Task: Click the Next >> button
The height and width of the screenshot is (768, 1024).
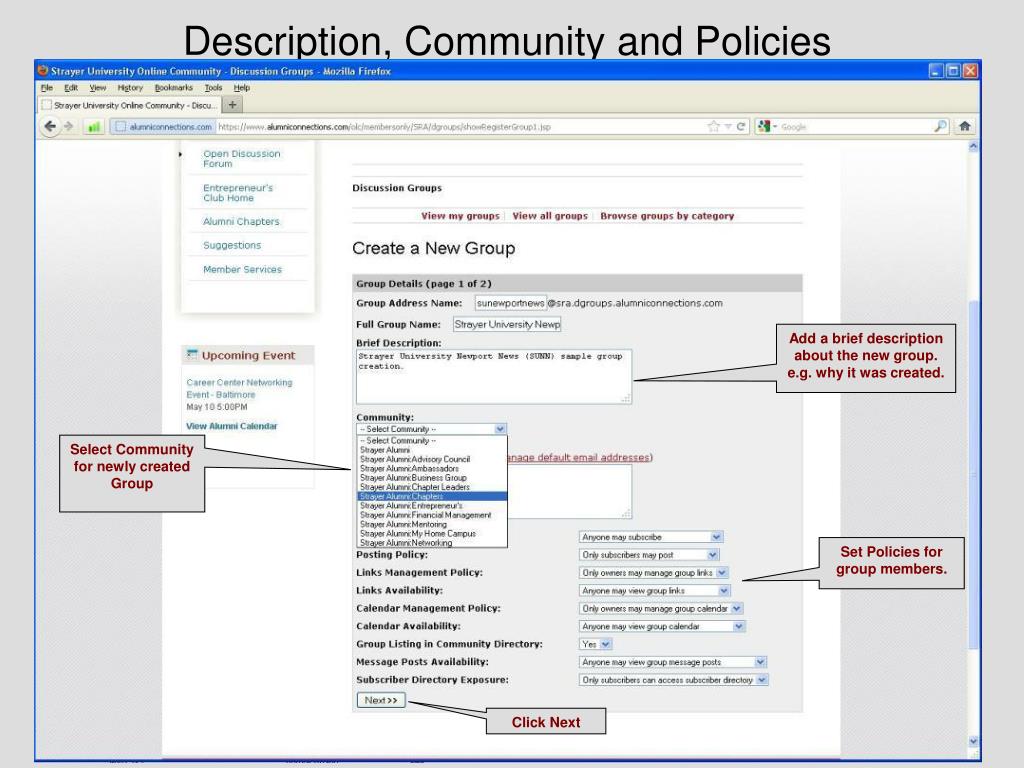Action: 381,700
